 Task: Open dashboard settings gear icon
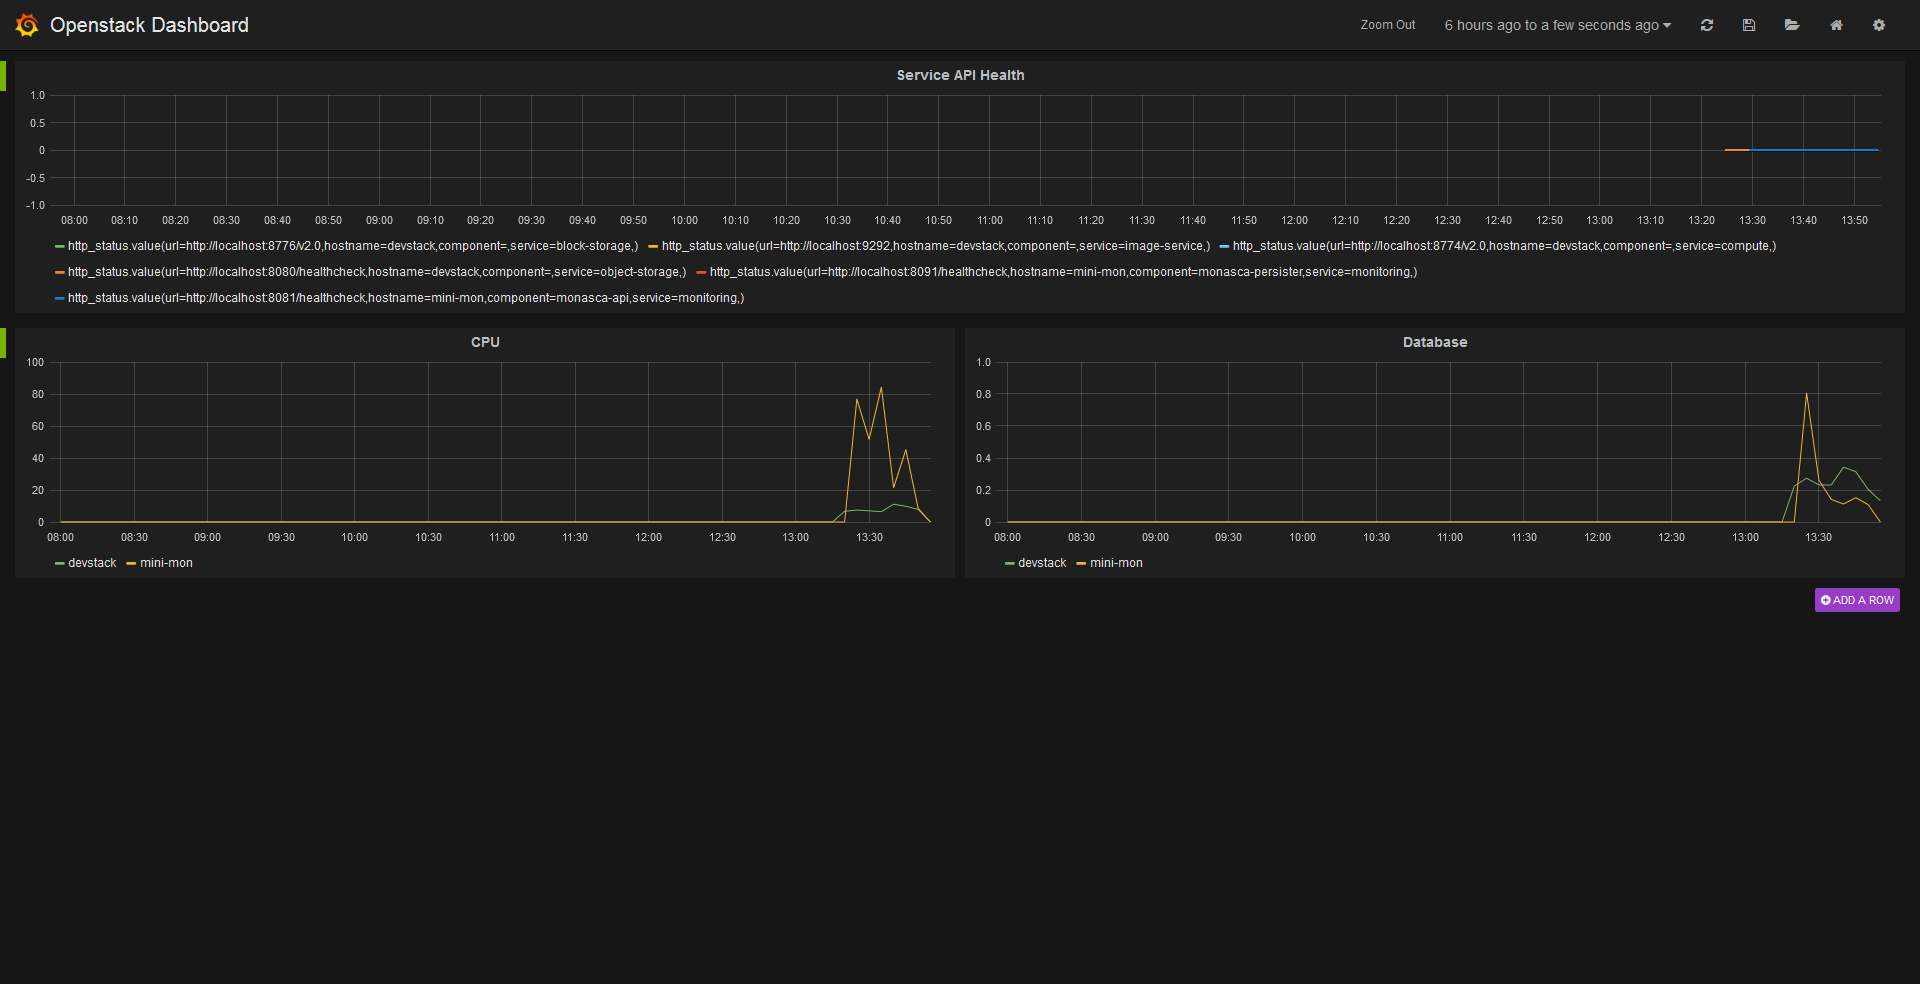(x=1879, y=25)
